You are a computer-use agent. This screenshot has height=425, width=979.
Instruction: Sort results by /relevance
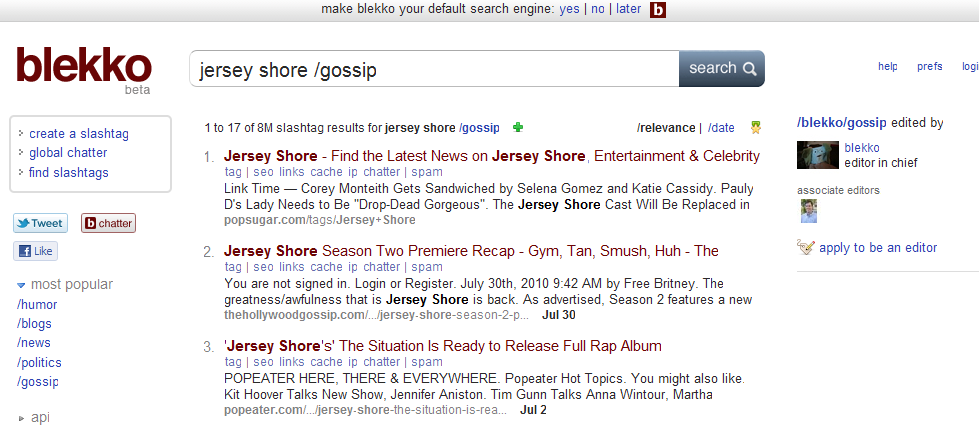point(666,128)
